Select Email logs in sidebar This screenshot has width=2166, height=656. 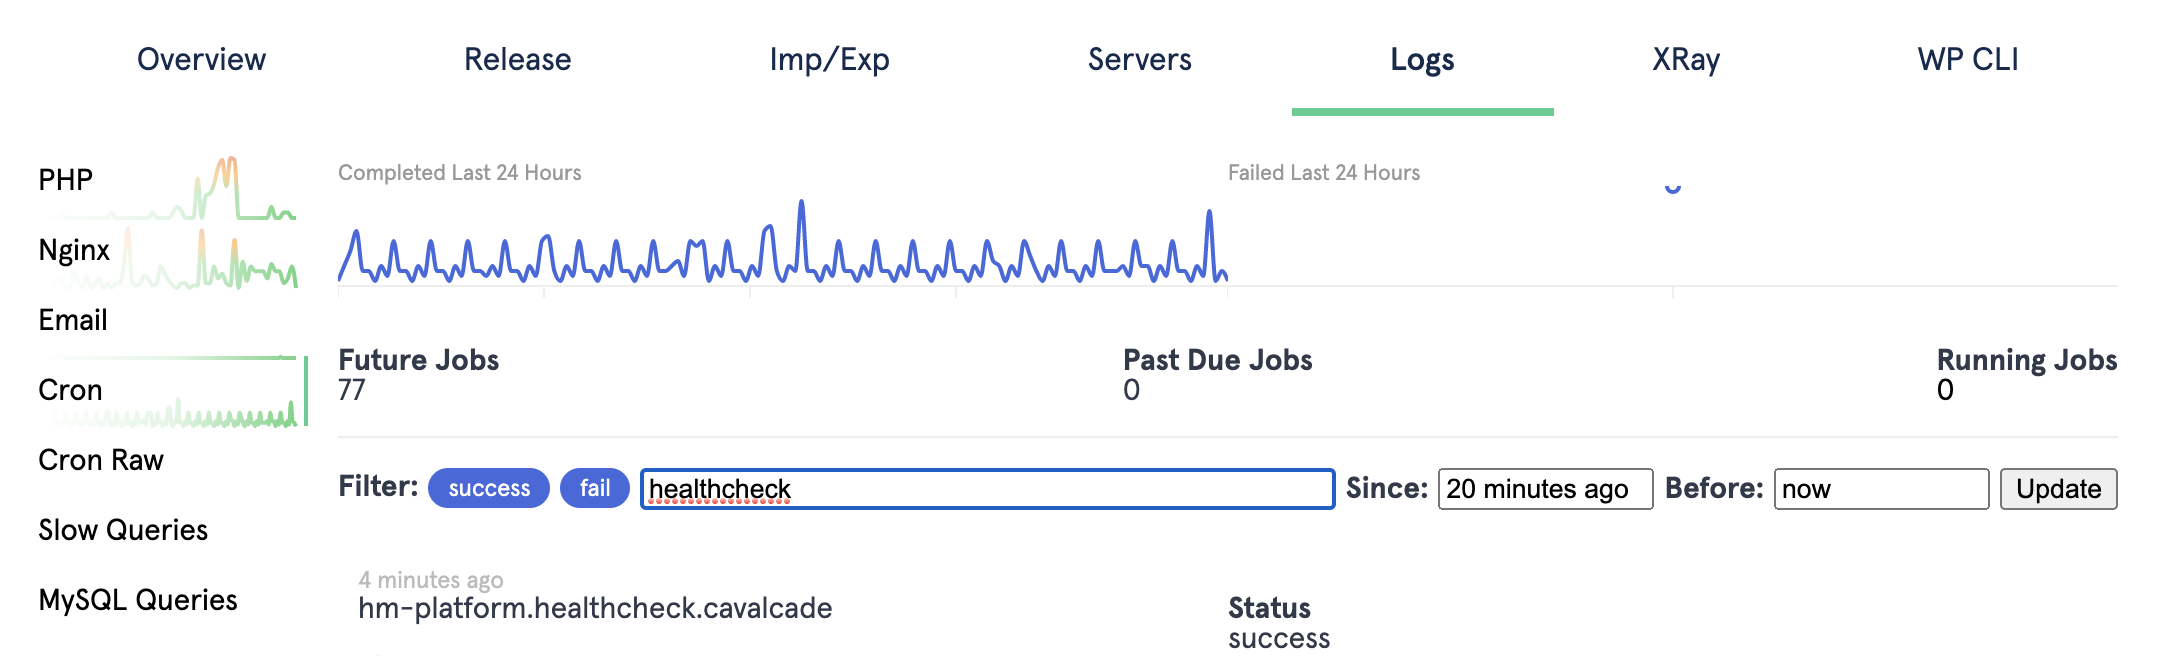[73, 320]
